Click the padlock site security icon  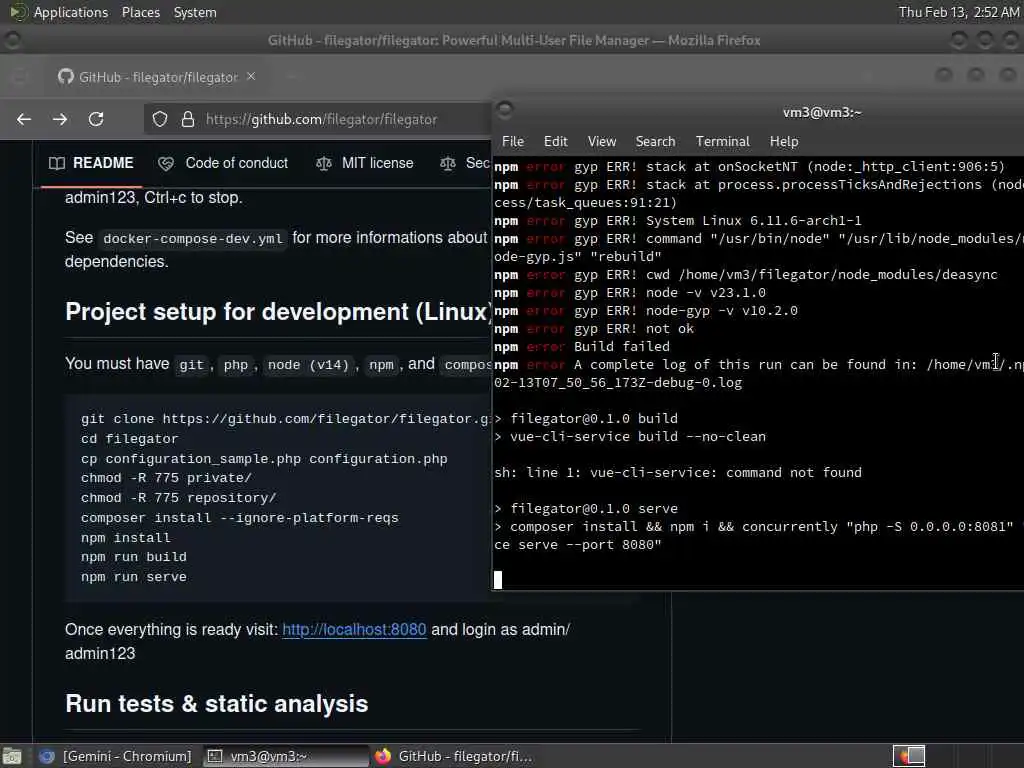(187, 119)
